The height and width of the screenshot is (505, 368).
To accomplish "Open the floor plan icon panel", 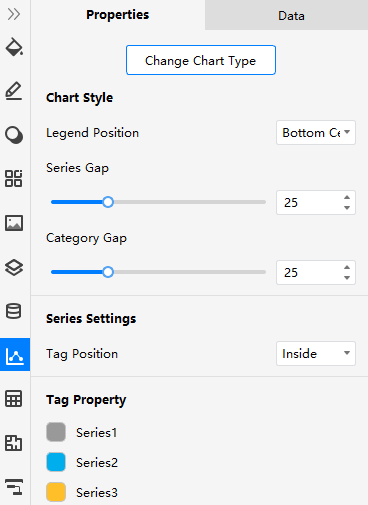I will tap(14, 443).
